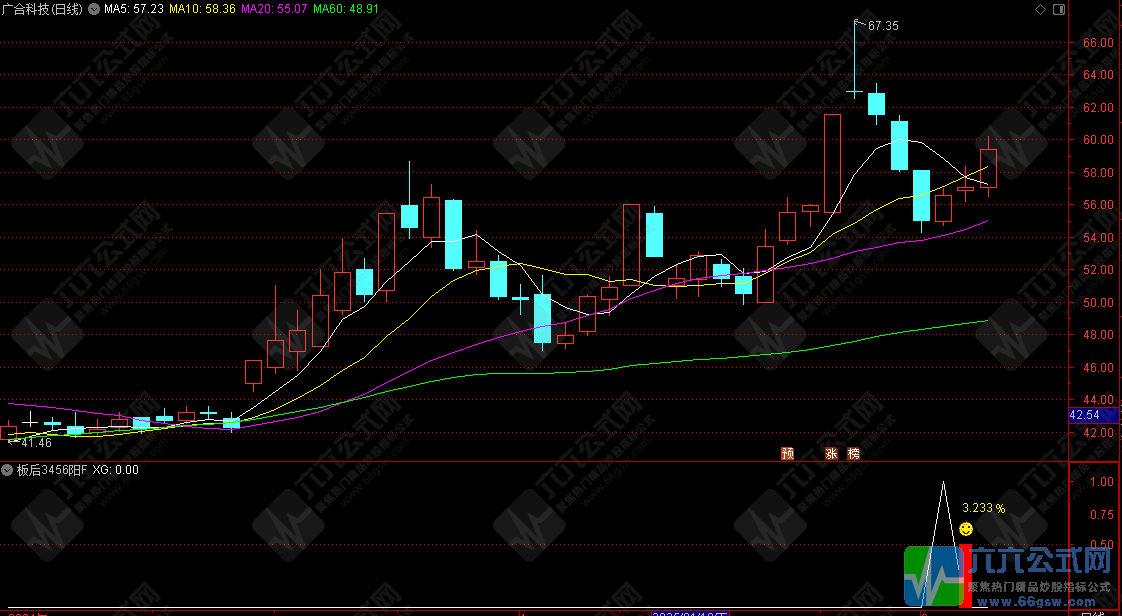
Task: Select the MA5: 57.23 moving average label
Action: [134, 9]
